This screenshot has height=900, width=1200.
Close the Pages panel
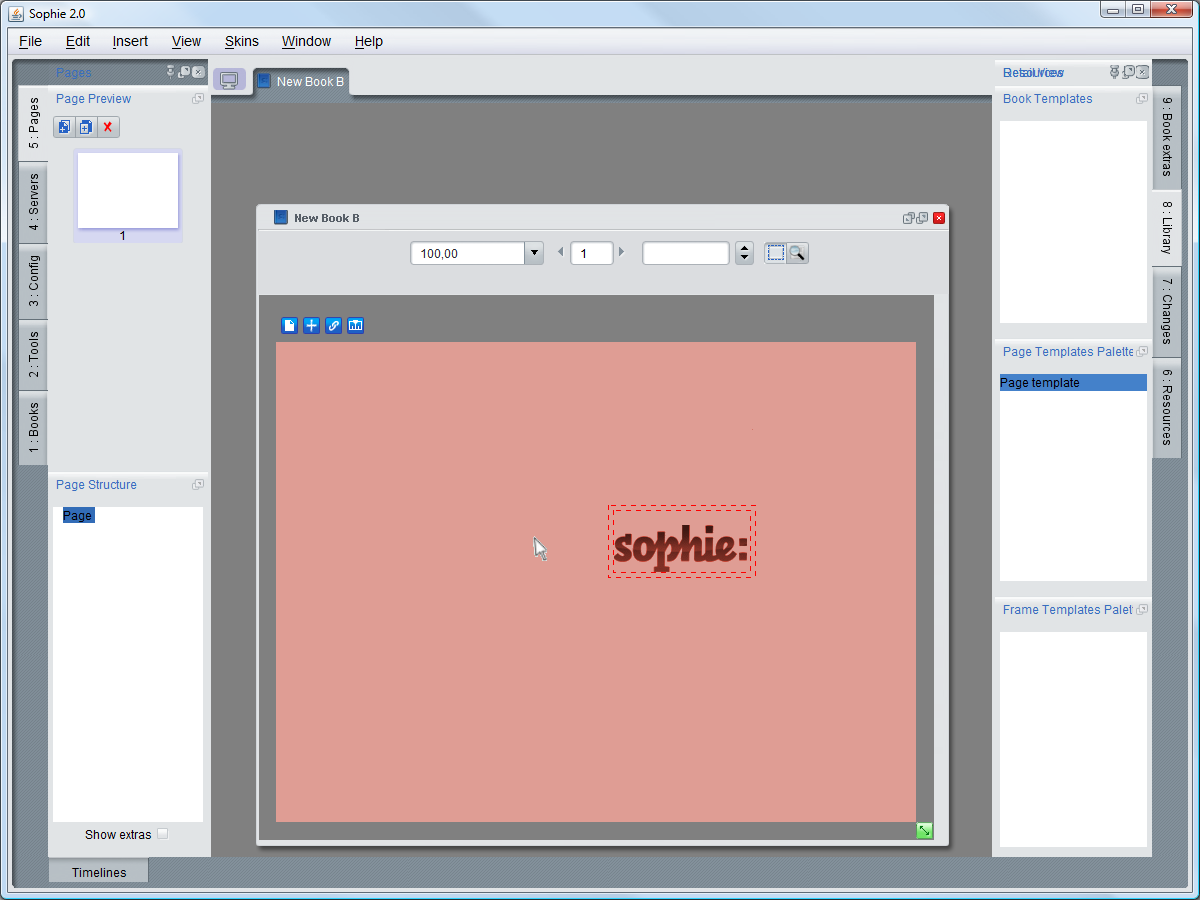(198, 72)
